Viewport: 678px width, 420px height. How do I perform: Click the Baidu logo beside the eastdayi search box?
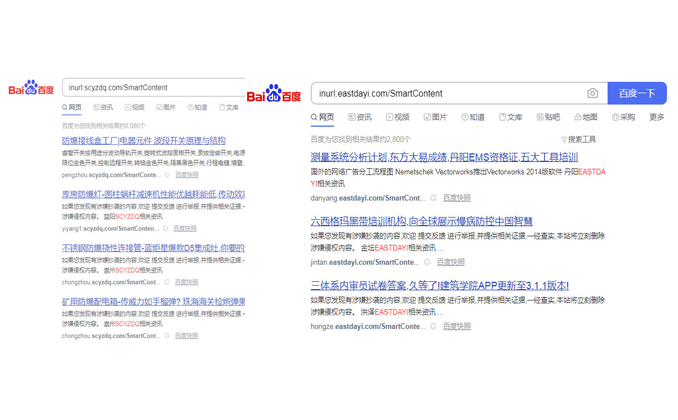pos(274,93)
